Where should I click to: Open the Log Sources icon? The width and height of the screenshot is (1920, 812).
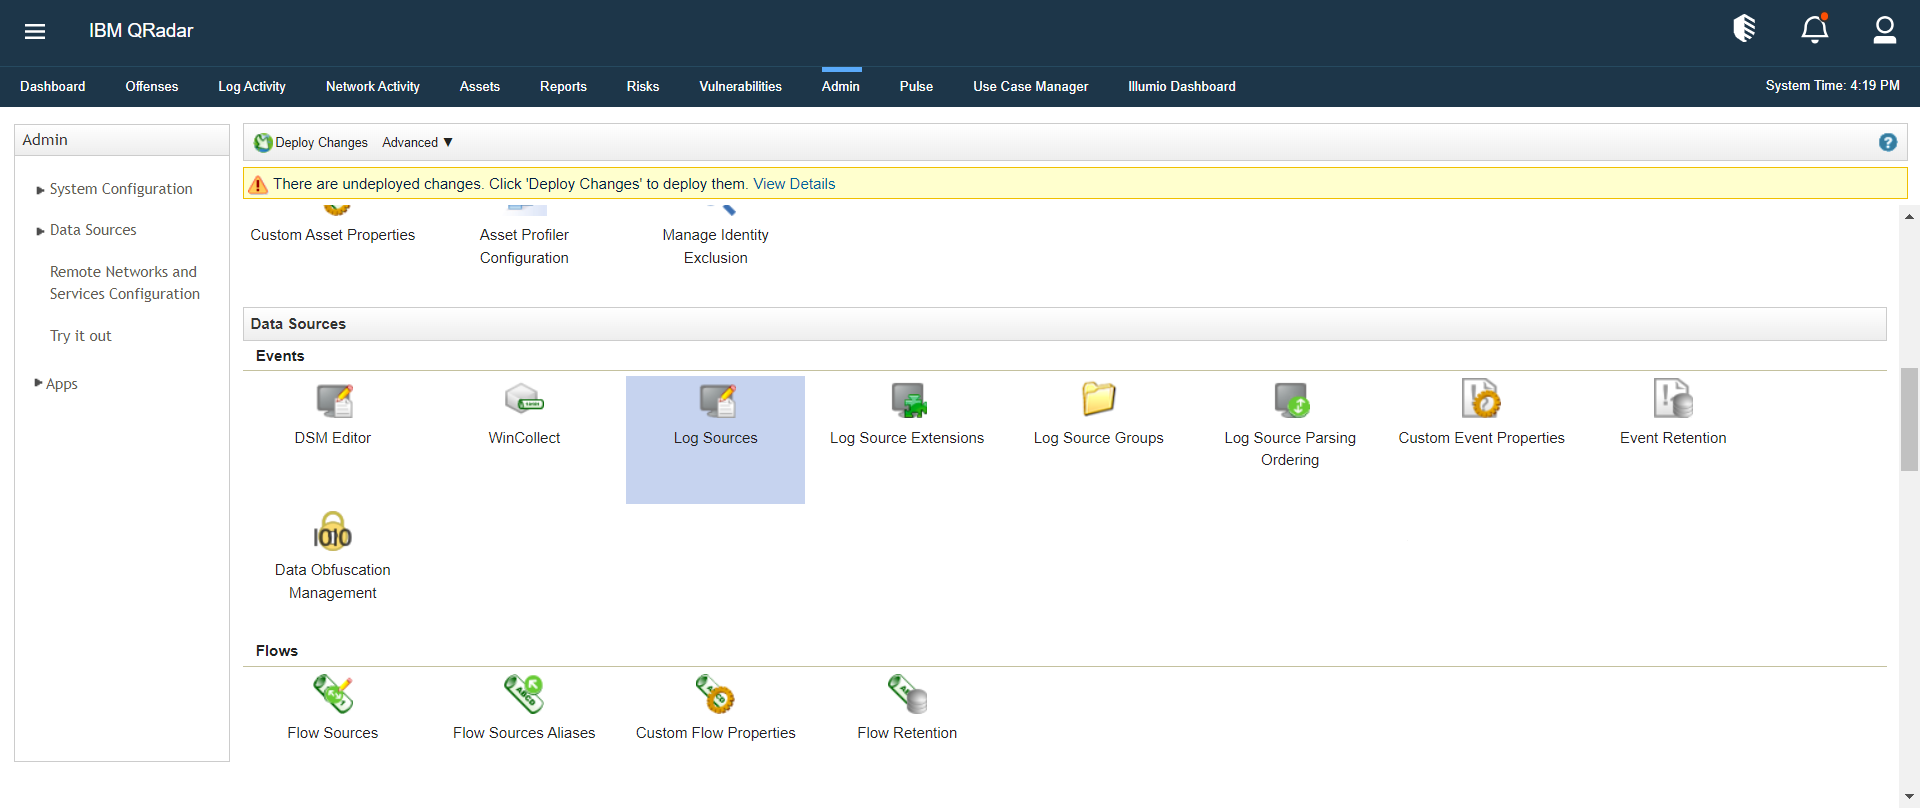[x=717, y=400]
